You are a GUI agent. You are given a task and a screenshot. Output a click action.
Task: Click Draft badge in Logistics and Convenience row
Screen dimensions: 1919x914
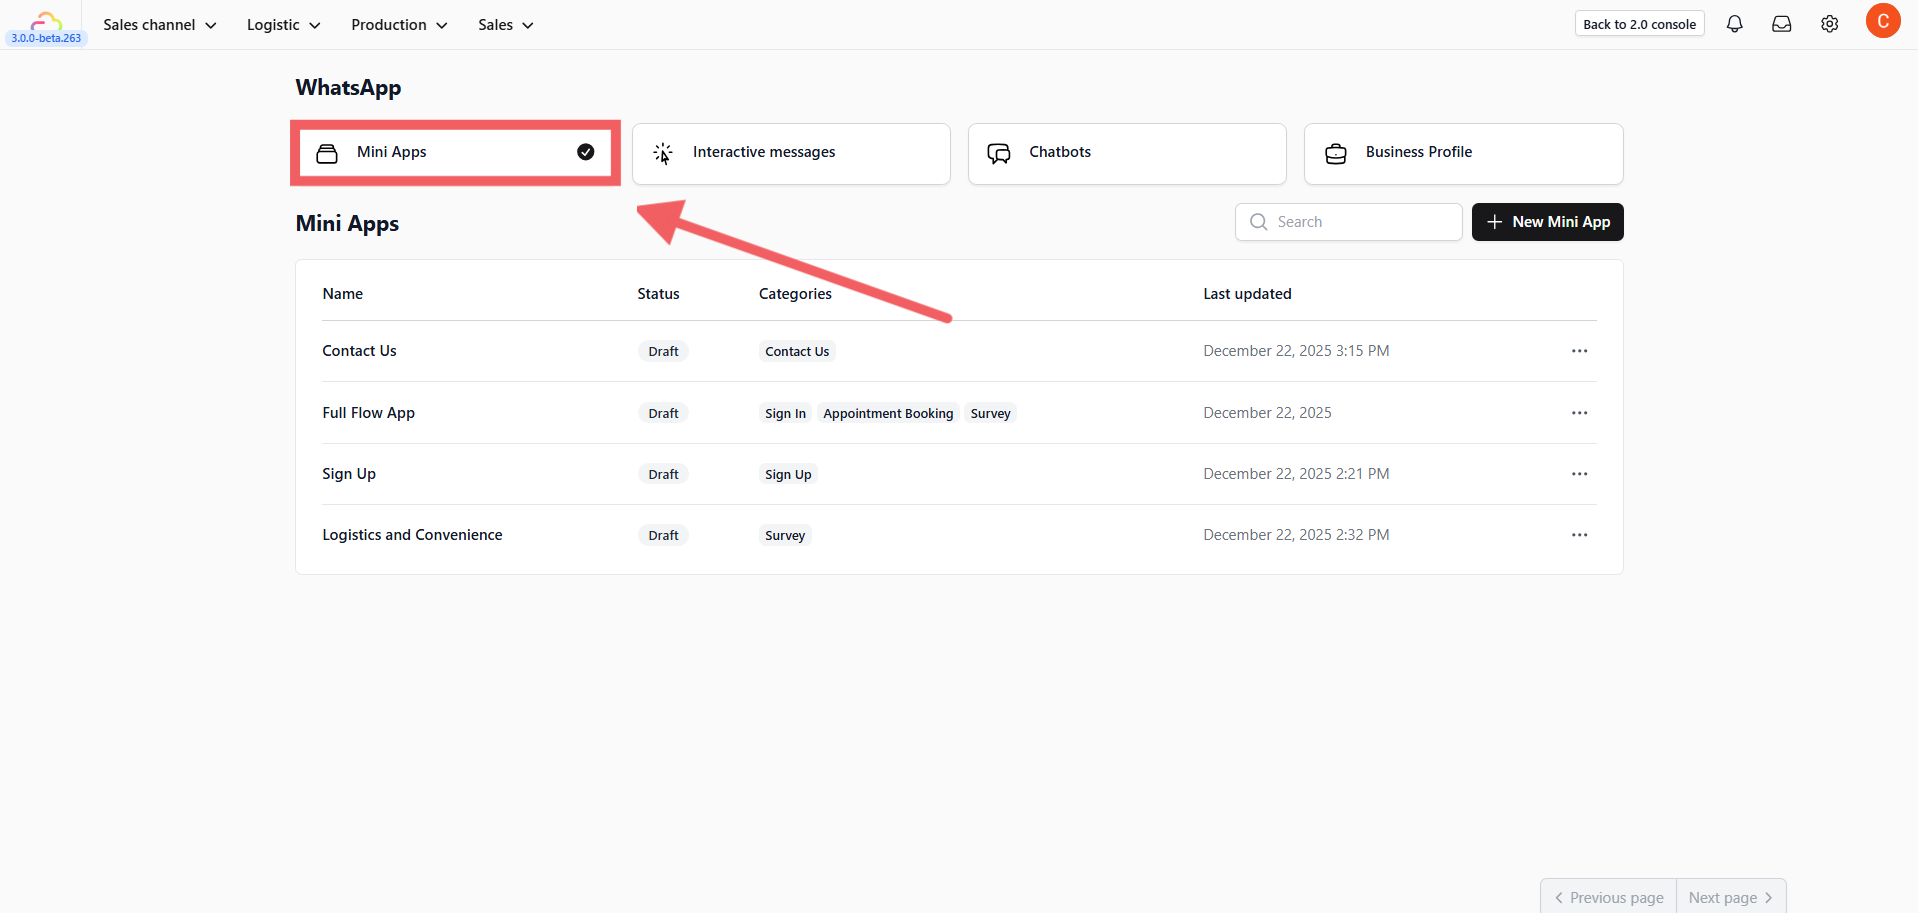coord(663,536)
